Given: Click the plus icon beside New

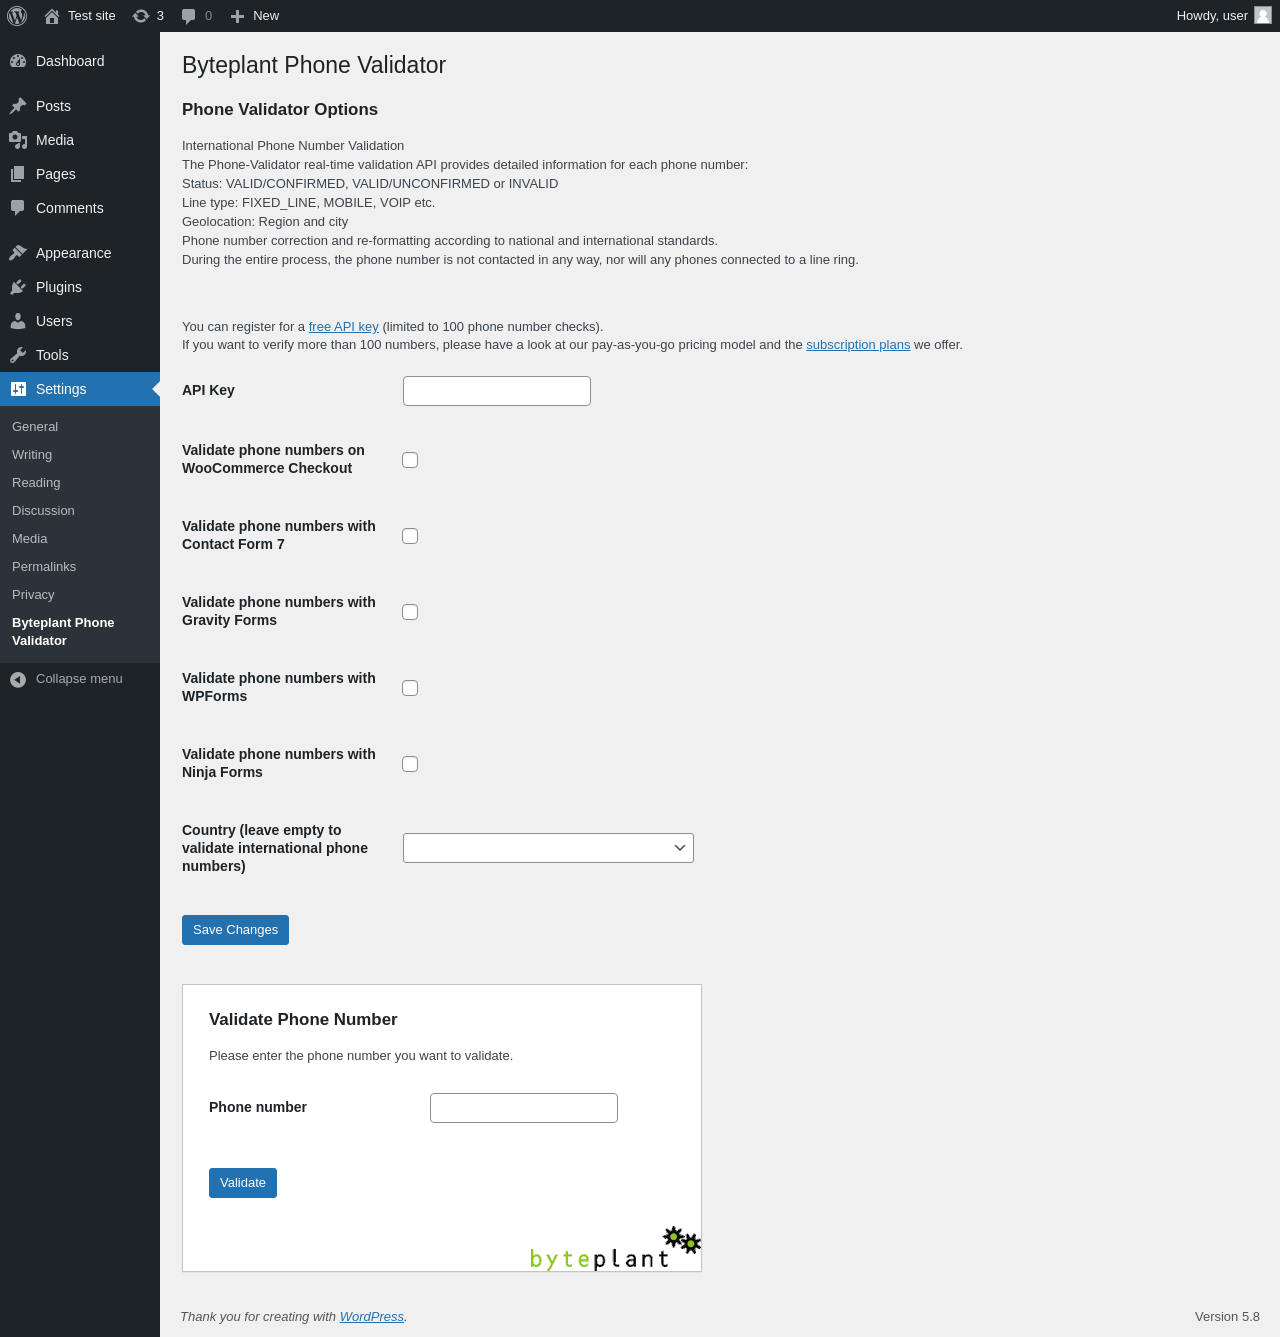Looking at the screenshot, I should click(238, 16).
